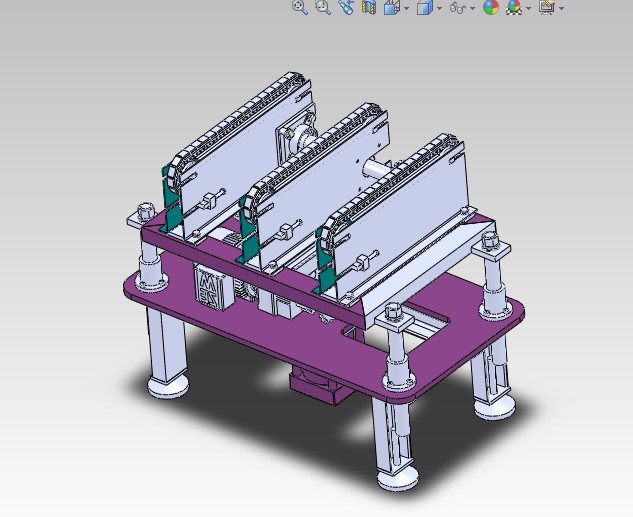This screenshot has height=517, width=633.
Task: Open the Display Style dropdown arrow
Action: coord(439,8)
